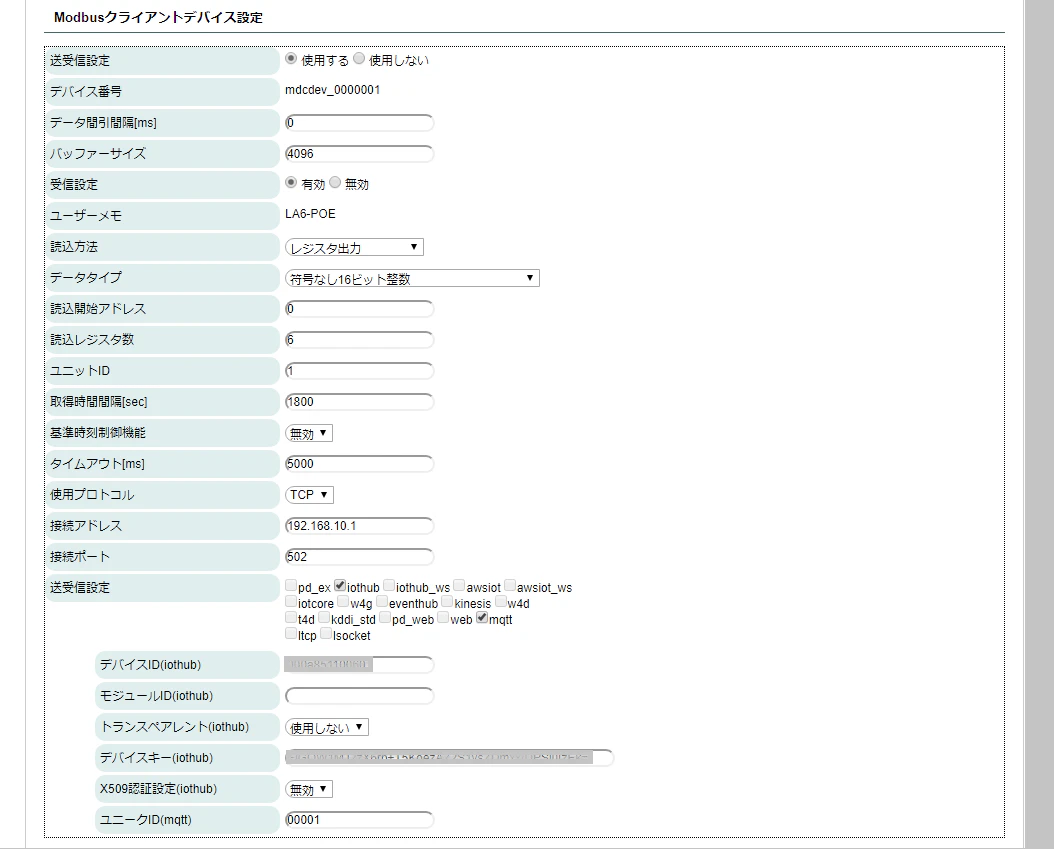This screenshot has width=1054, height=849.
Task: Tick the kinesis checkbox
Action: [447, 602]
